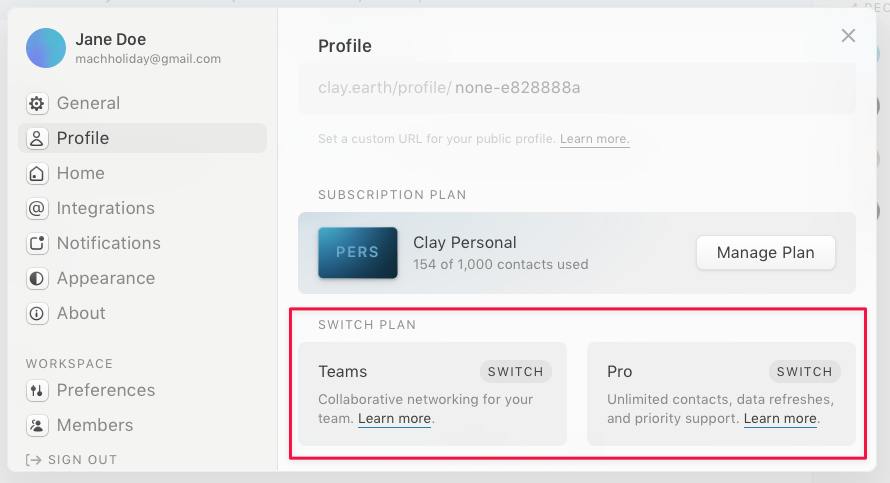890x483 pixels.
Task: Click the General gear icon
Action: coord(37,104)
